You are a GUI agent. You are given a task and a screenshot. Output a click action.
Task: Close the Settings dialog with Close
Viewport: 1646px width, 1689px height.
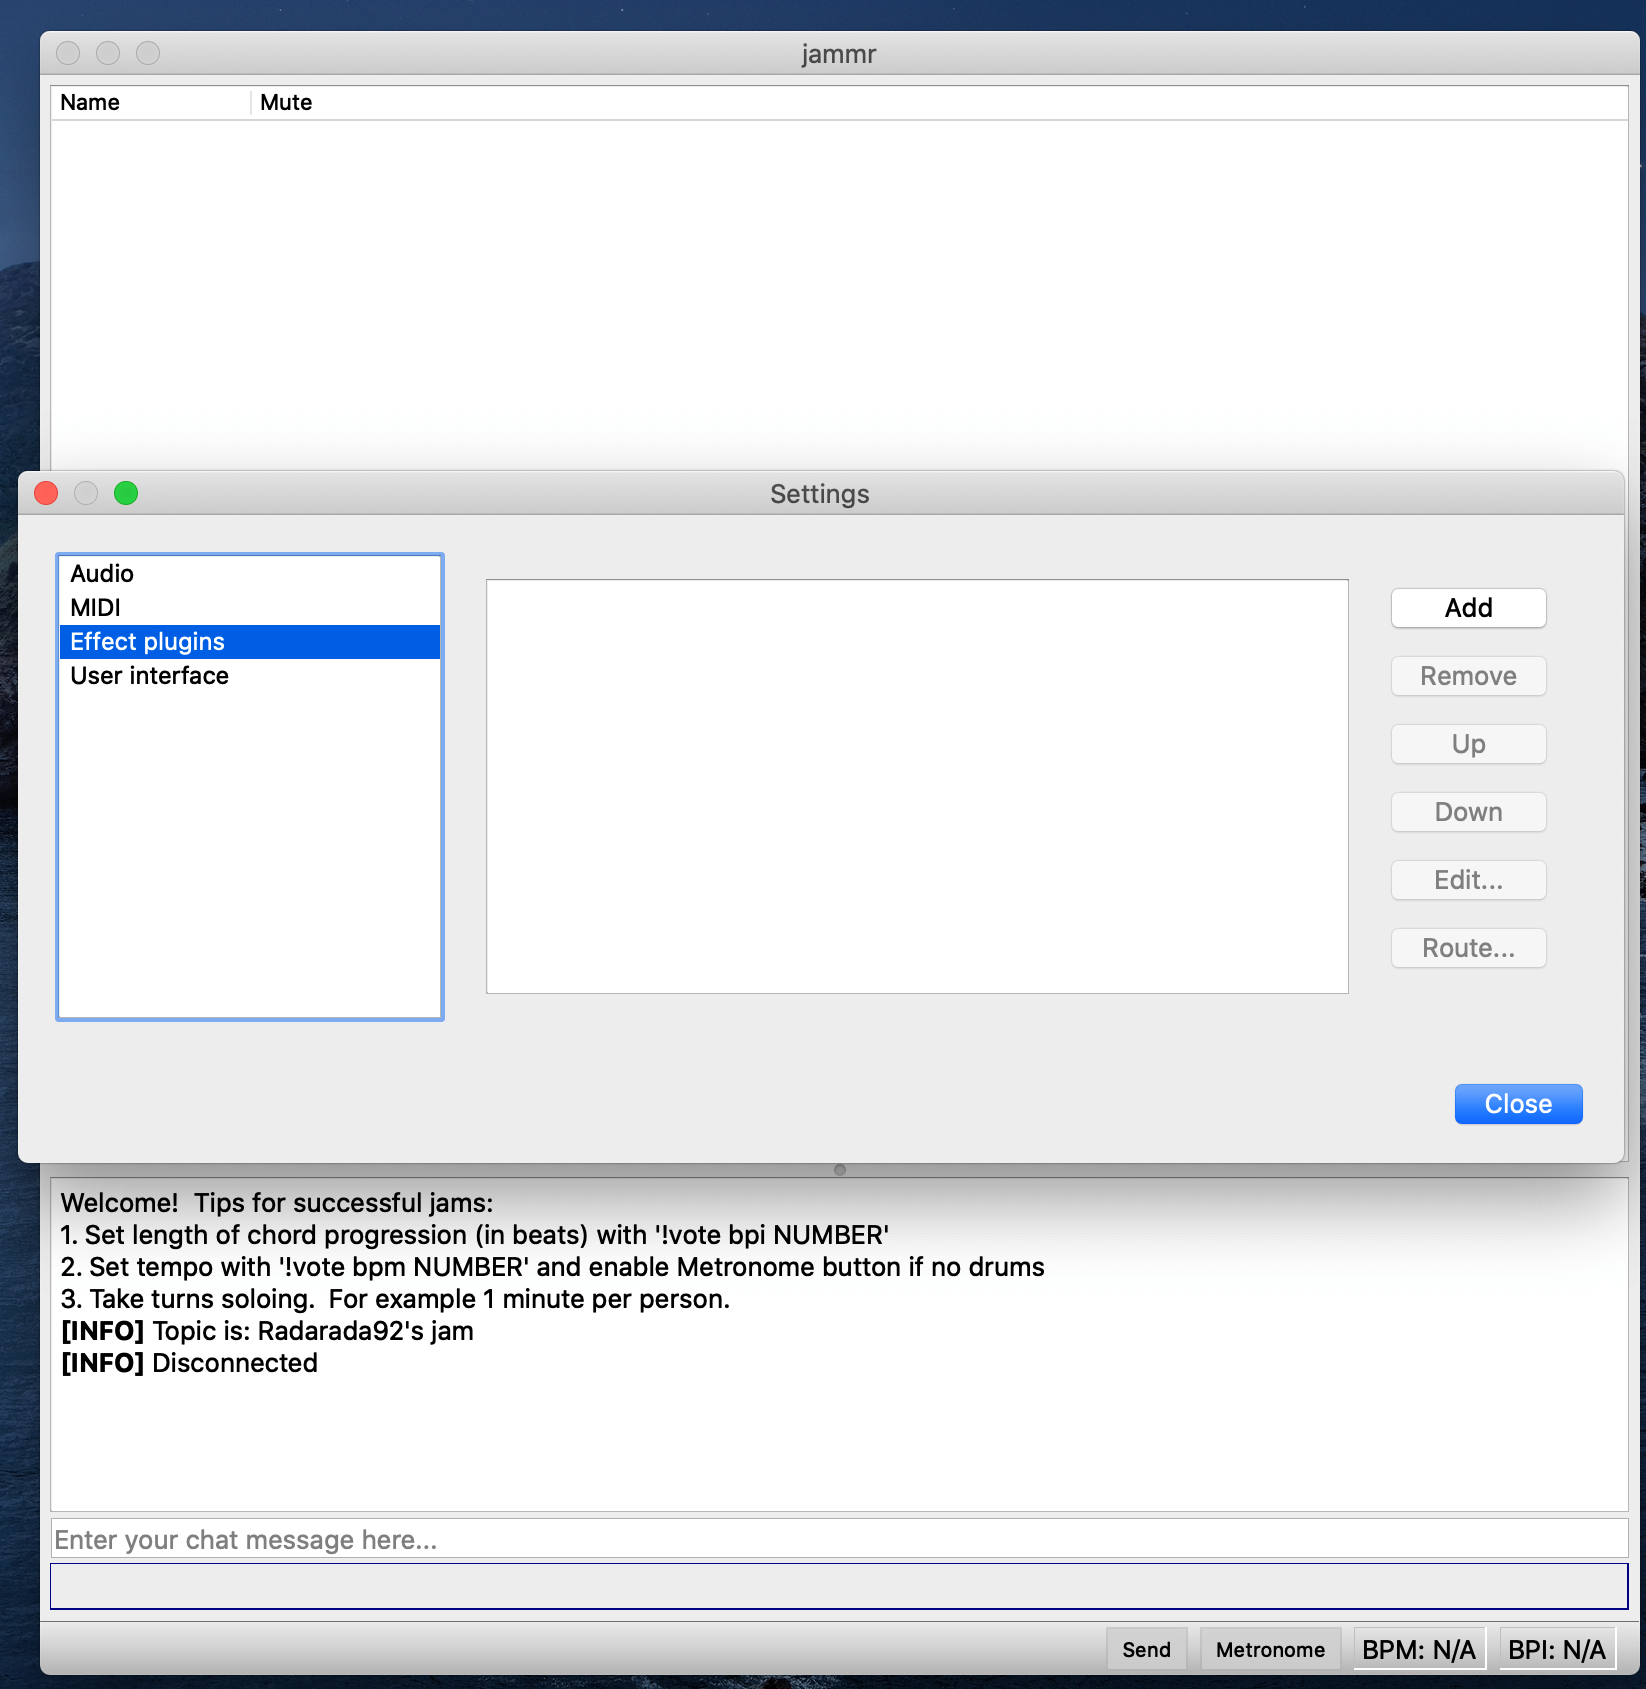[x=1517, y=1104]
